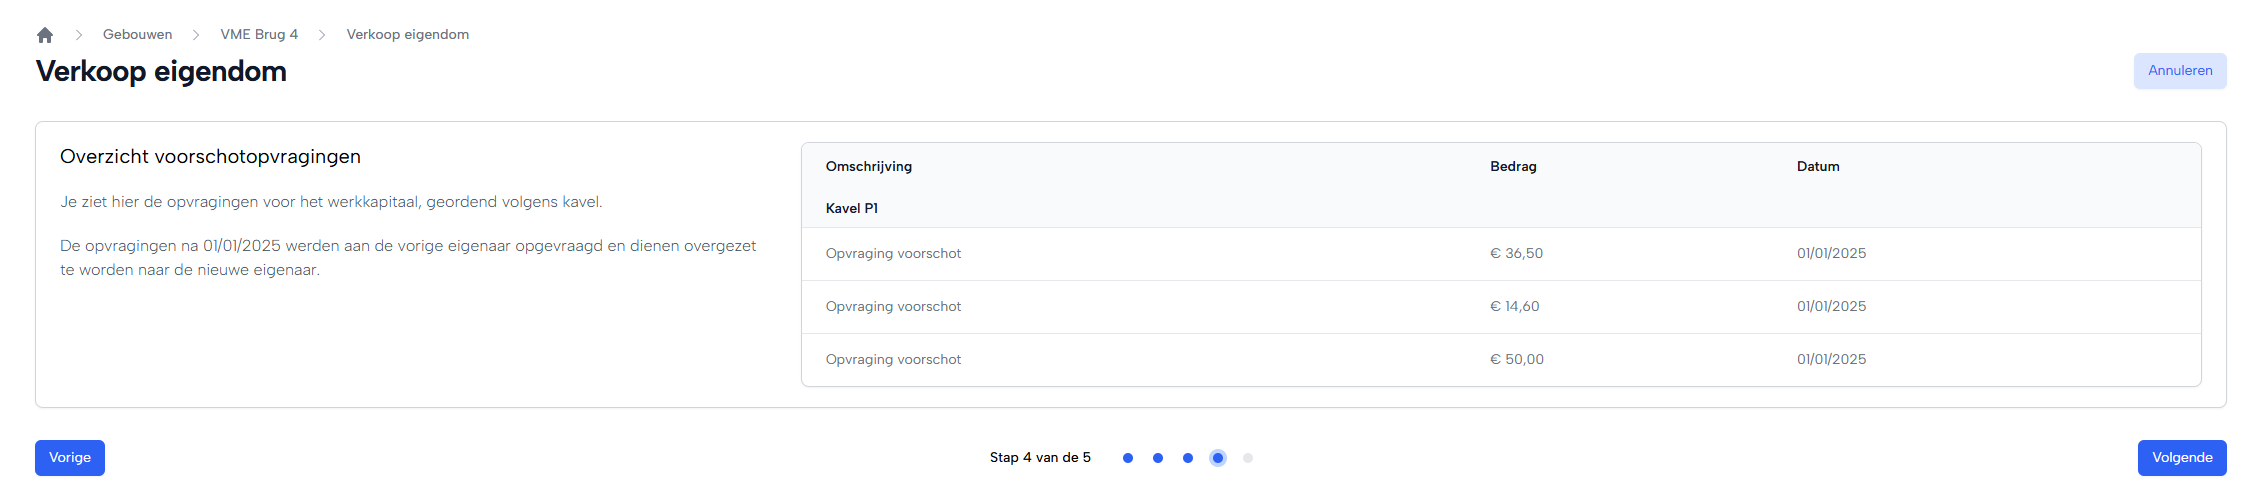
Task: Select the first step dot
Action: 1128,458
